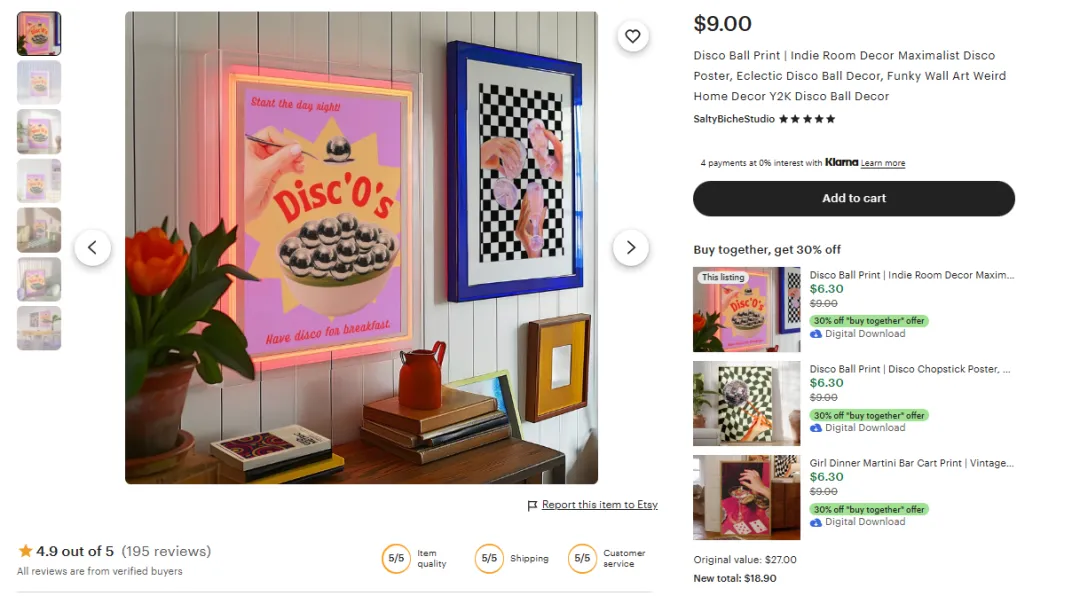Go to the next product image
The height and width of the screenshot is (596, 1080).
pyautogui.click(x=630, y=247)
